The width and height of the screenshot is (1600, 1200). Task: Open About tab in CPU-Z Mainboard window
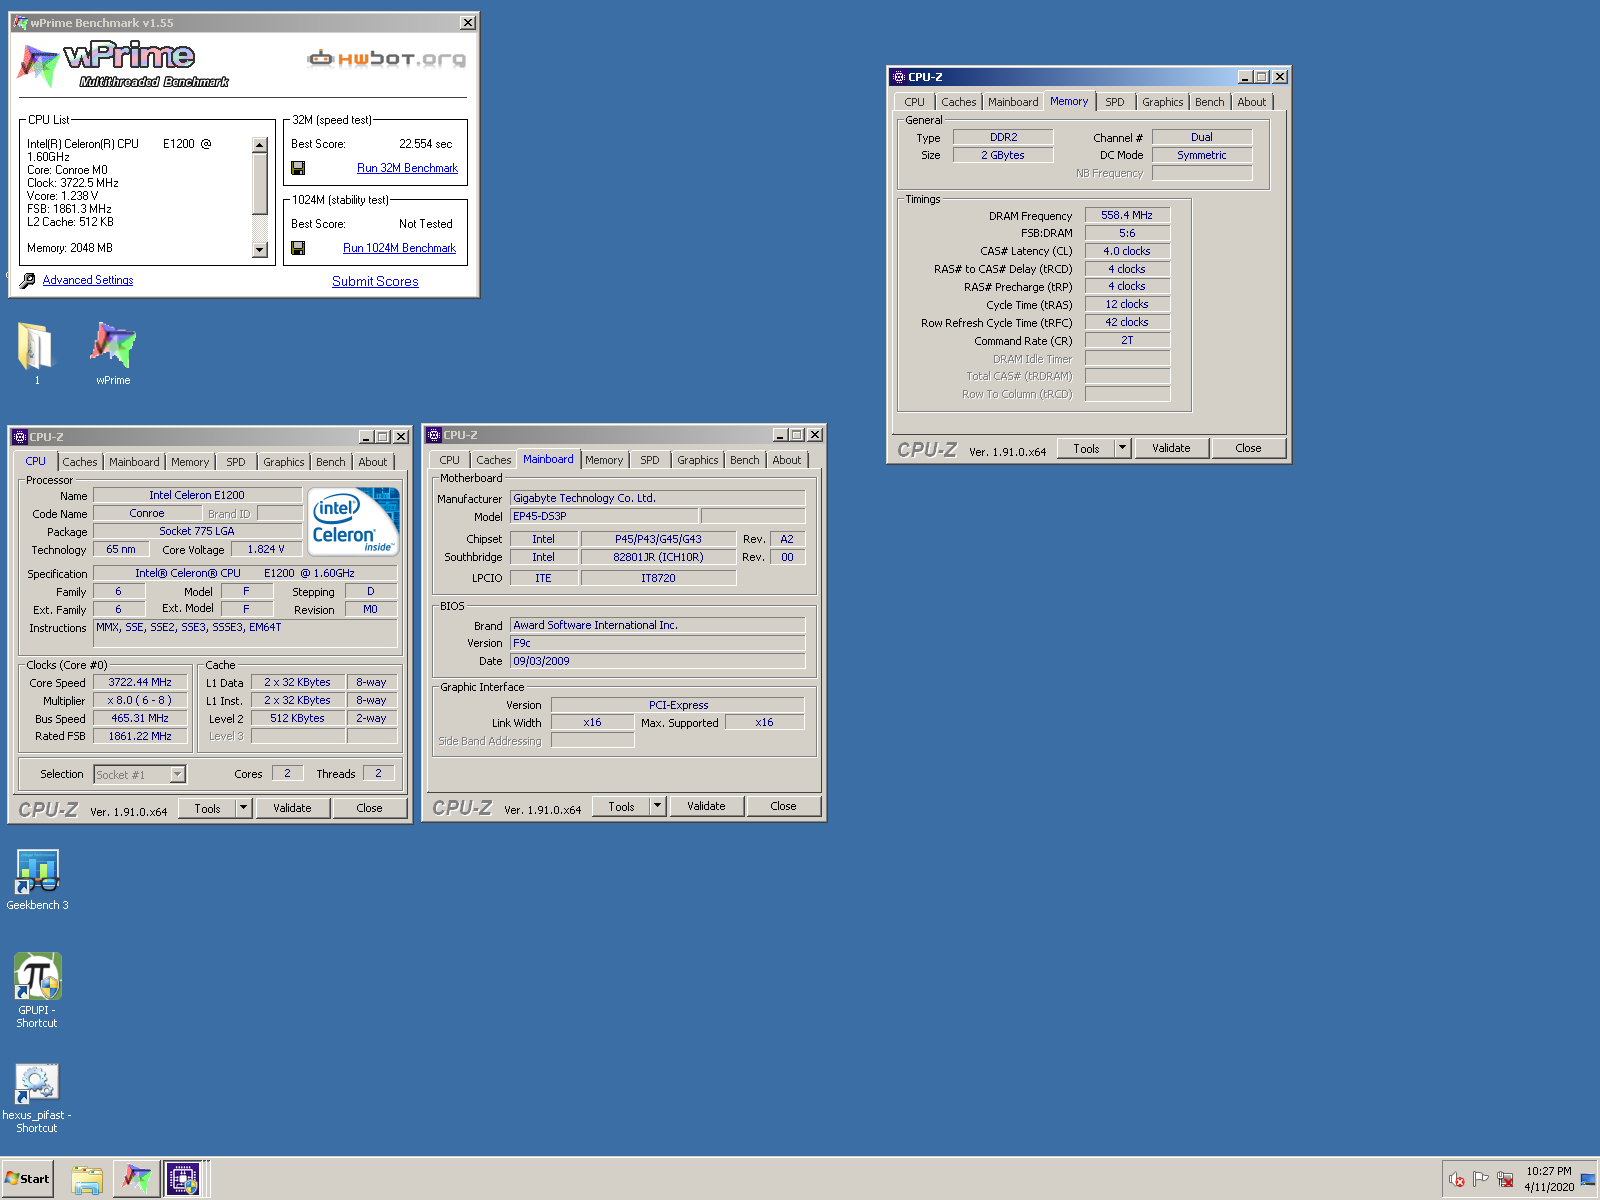787,460
